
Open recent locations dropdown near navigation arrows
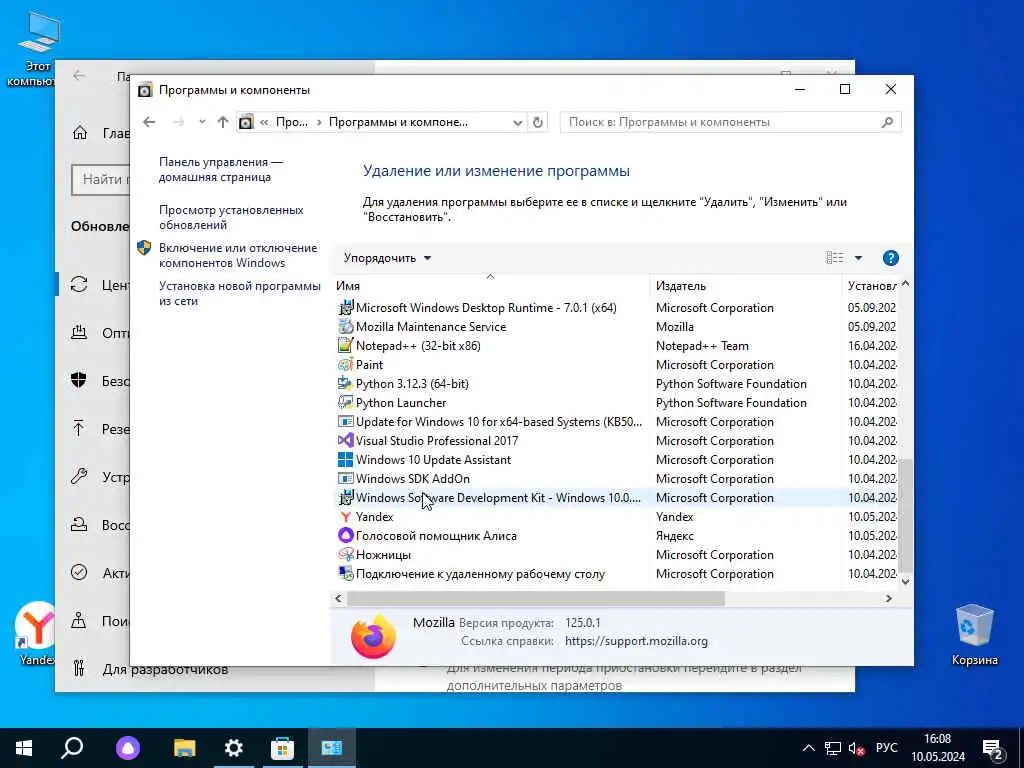pyautogui.click(x=202, y=122)
